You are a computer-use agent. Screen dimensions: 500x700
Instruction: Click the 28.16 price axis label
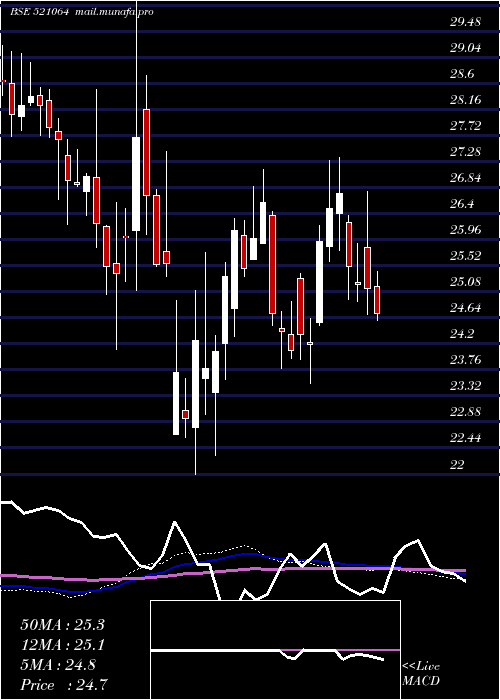(x=466, y=100)
